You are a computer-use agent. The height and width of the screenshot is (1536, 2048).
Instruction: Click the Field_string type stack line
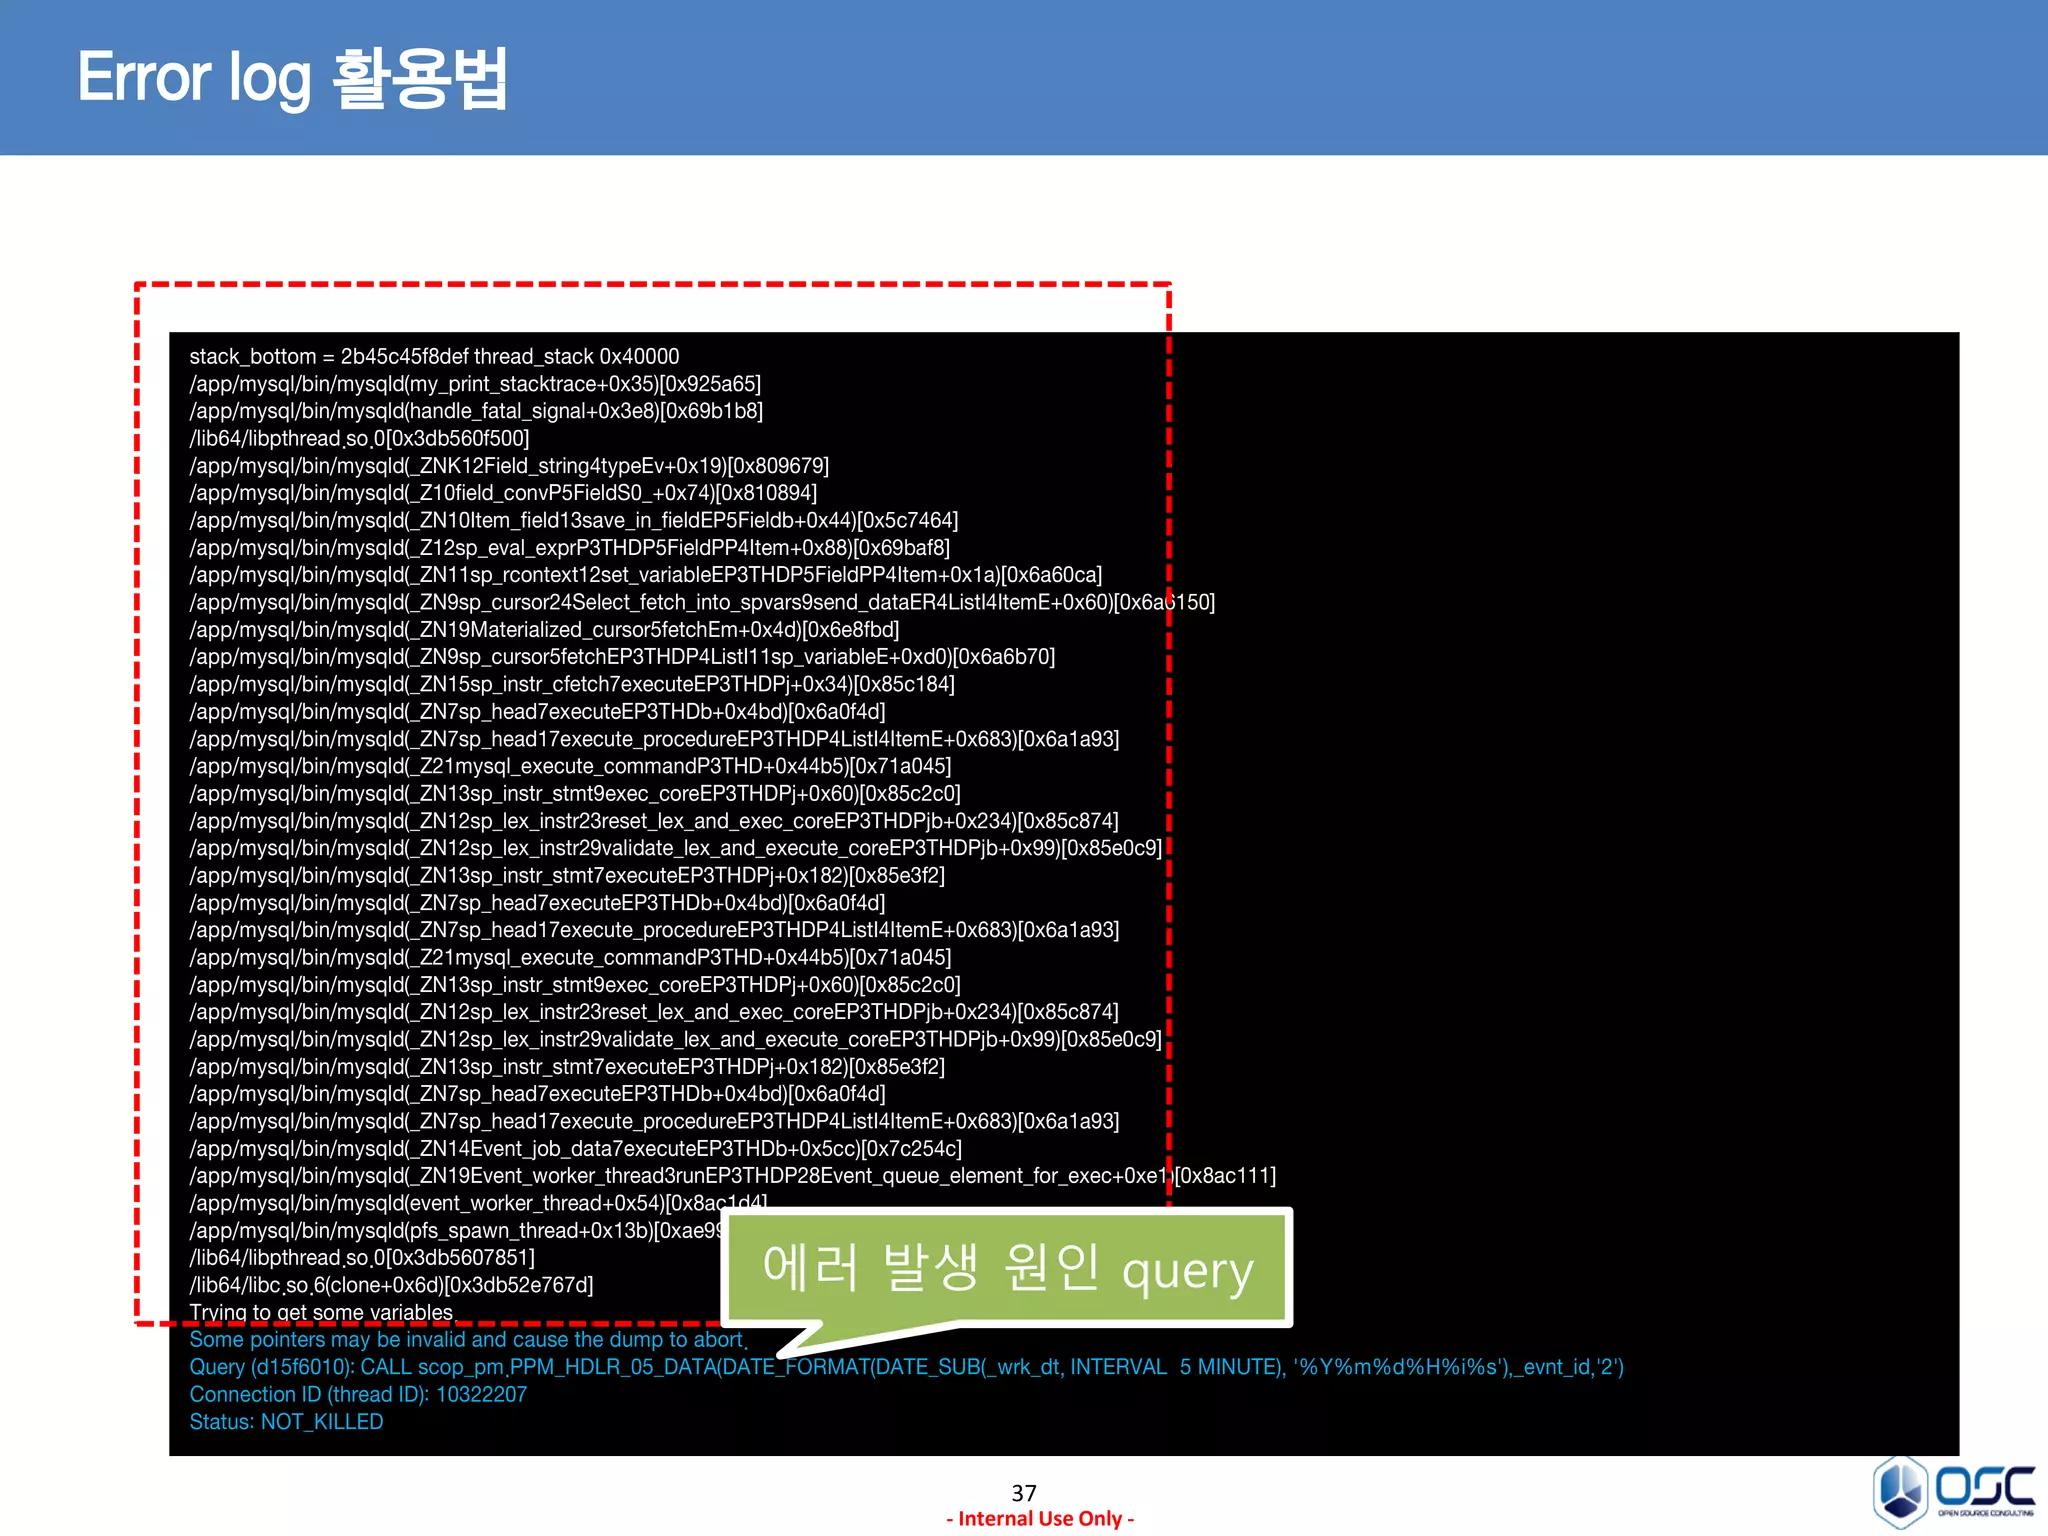point(509,466)
